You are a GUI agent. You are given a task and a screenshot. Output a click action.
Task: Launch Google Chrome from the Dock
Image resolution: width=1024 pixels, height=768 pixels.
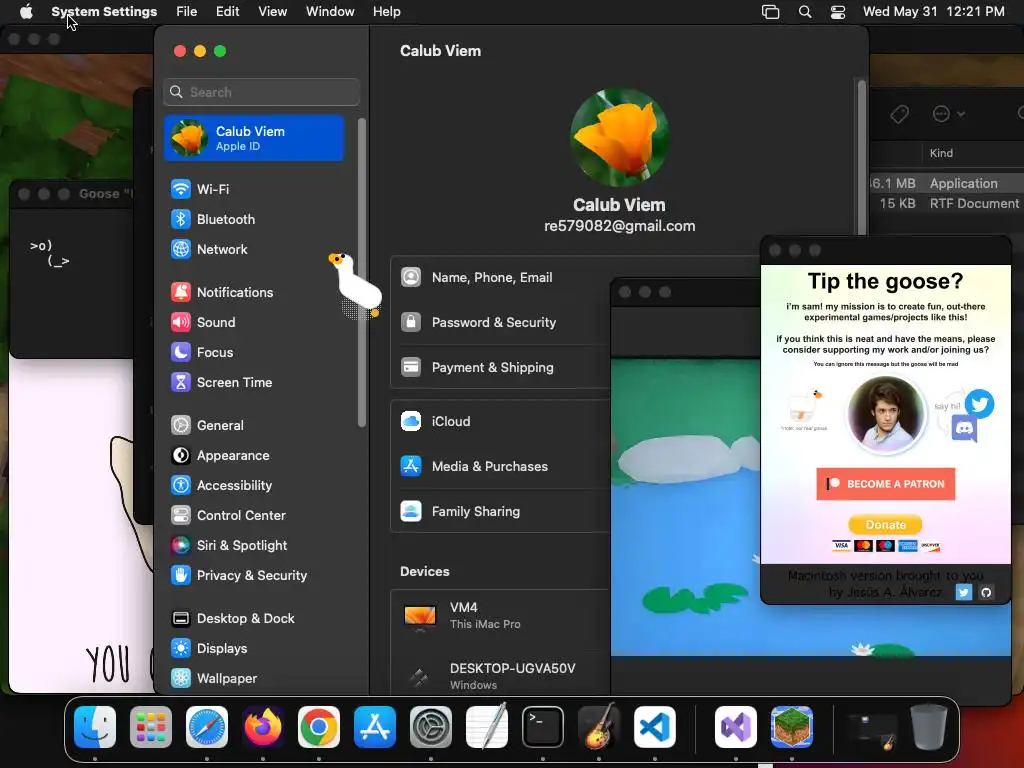(x=319, y=727)
